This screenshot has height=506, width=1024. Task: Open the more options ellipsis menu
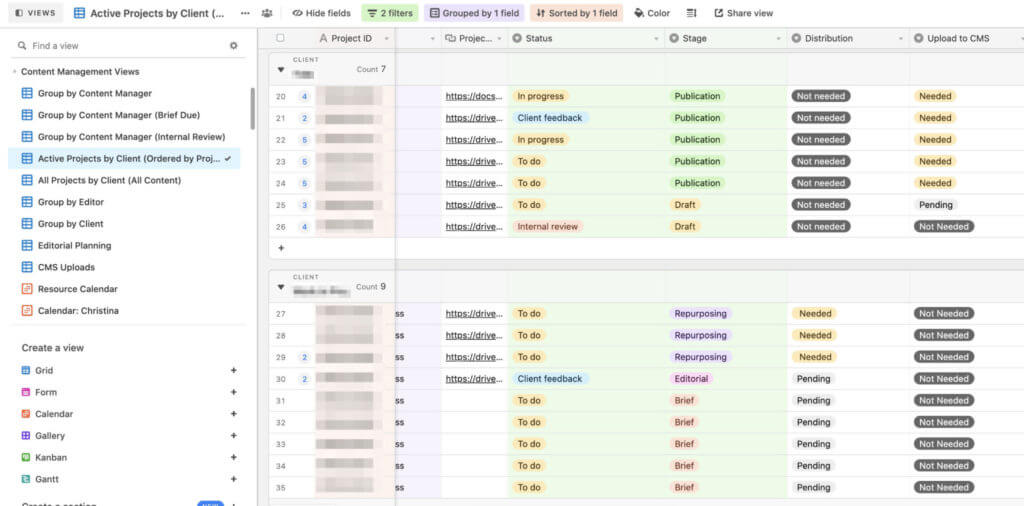[246, 13]
